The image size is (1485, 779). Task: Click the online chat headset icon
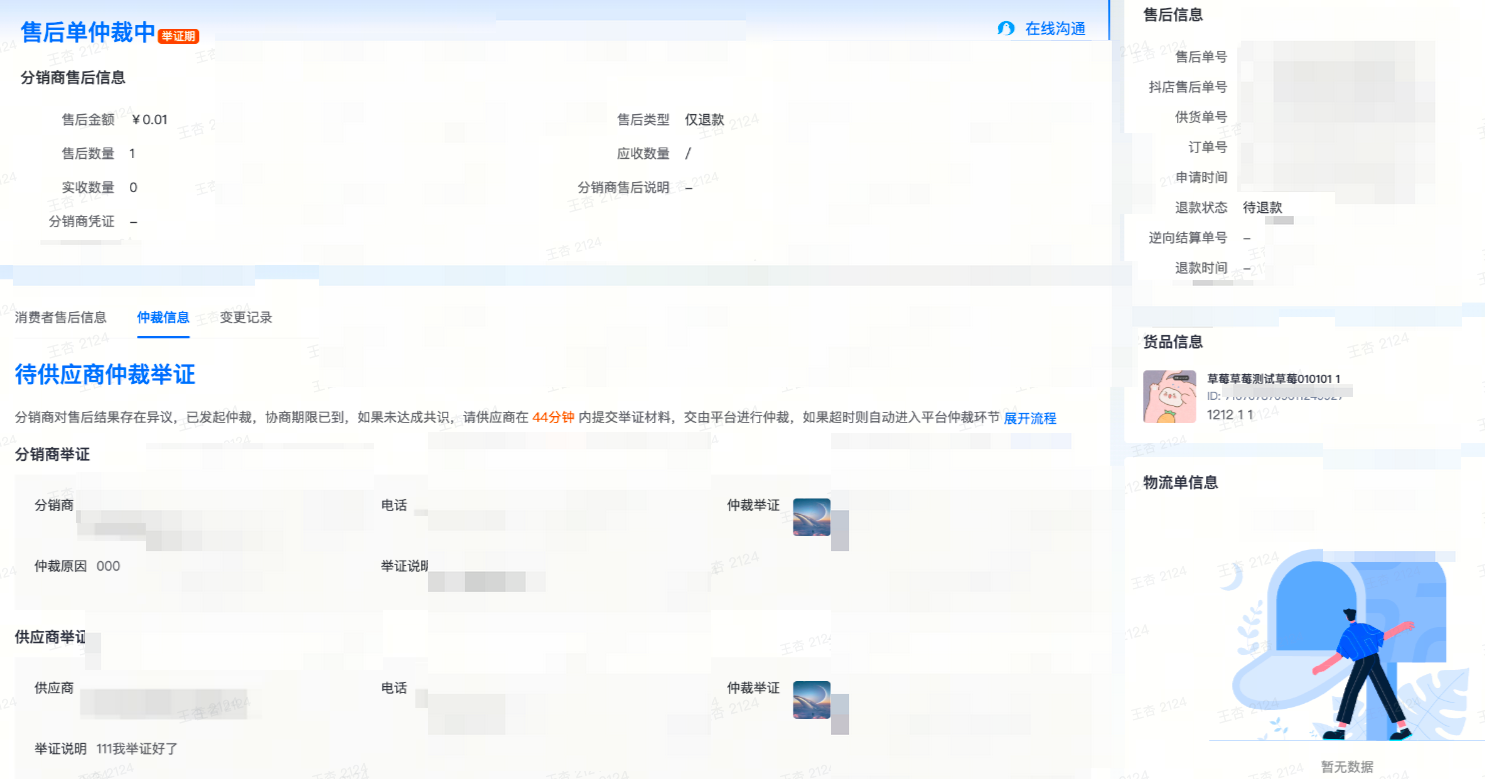[1006, 29]
